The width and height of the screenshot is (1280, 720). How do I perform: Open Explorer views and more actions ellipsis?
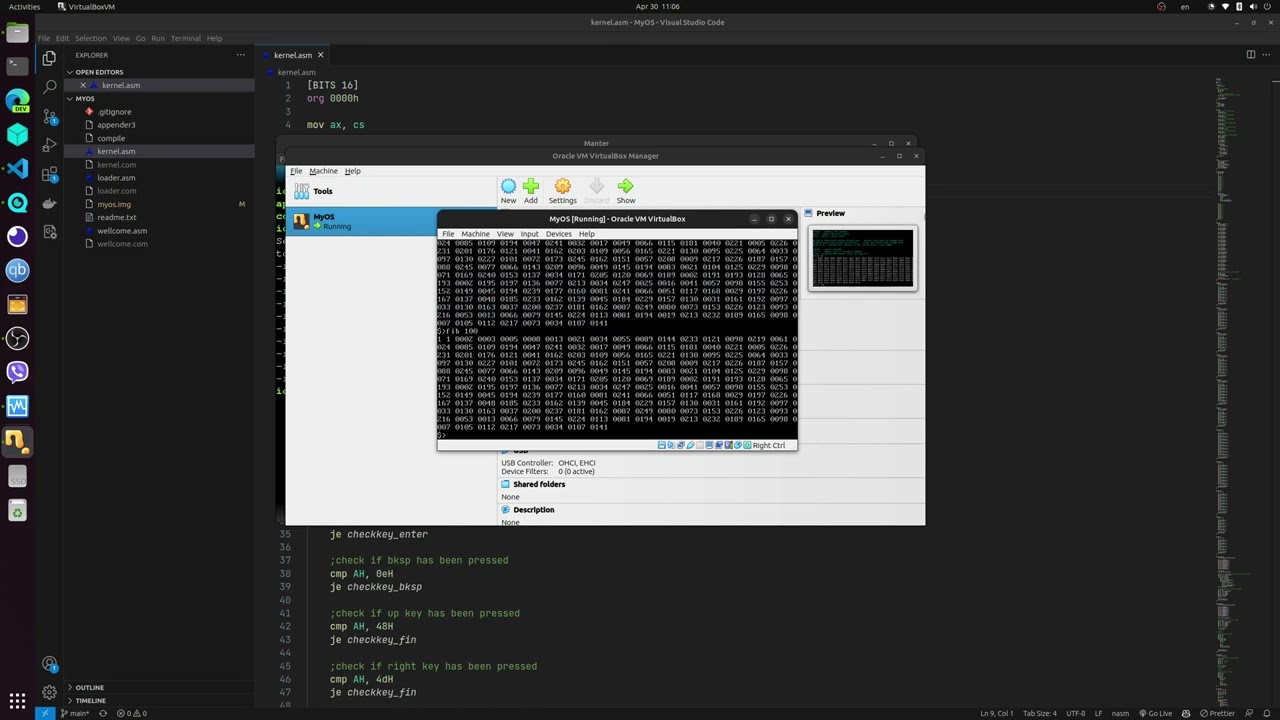pos(240,55)
